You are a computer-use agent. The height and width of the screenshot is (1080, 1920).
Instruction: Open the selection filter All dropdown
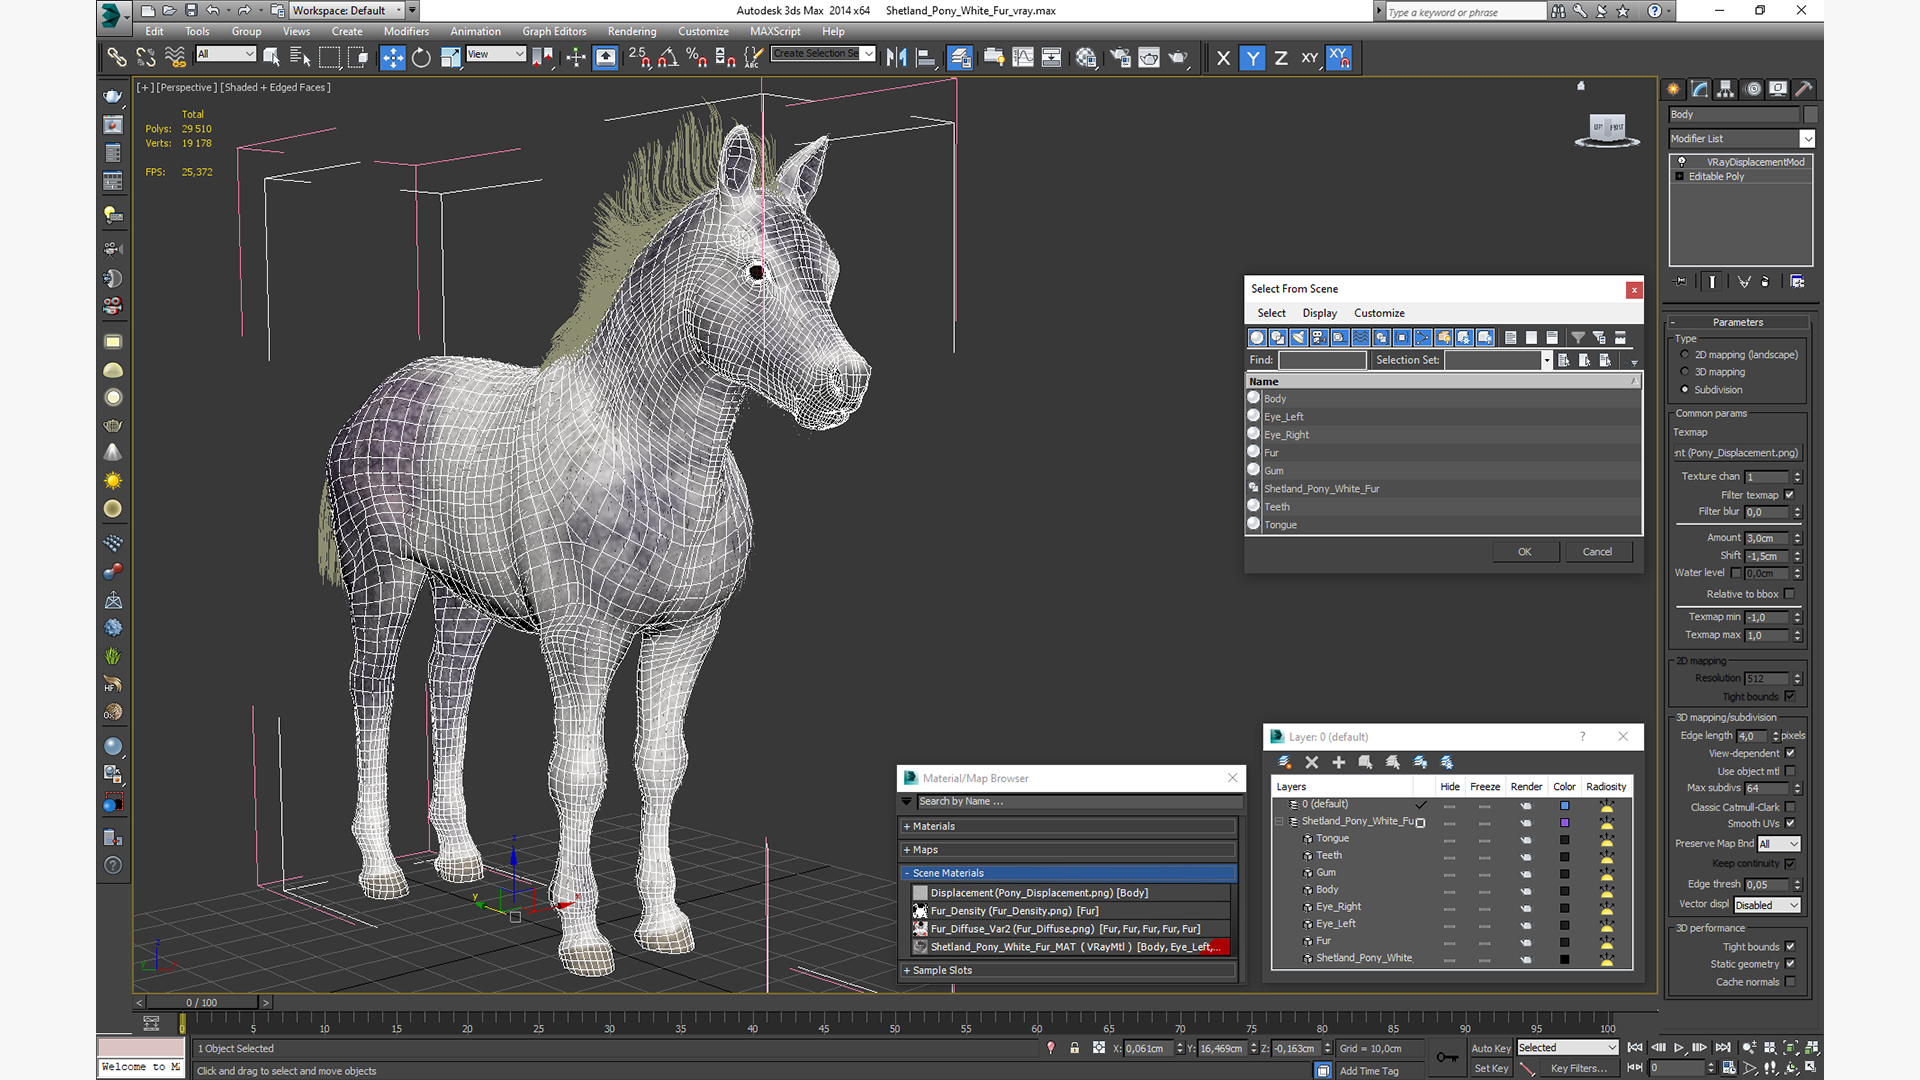[226, 54]
